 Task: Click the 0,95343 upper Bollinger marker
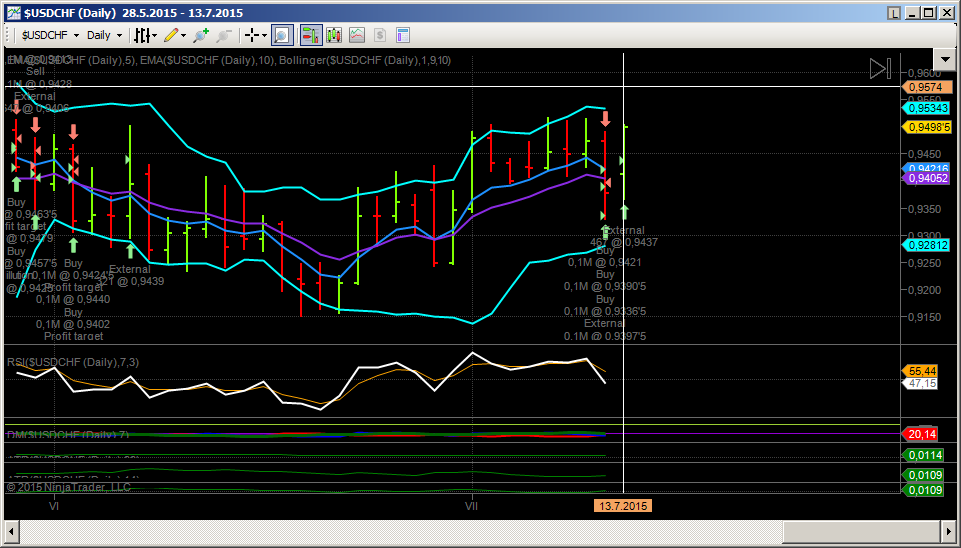tap(927, 108)
